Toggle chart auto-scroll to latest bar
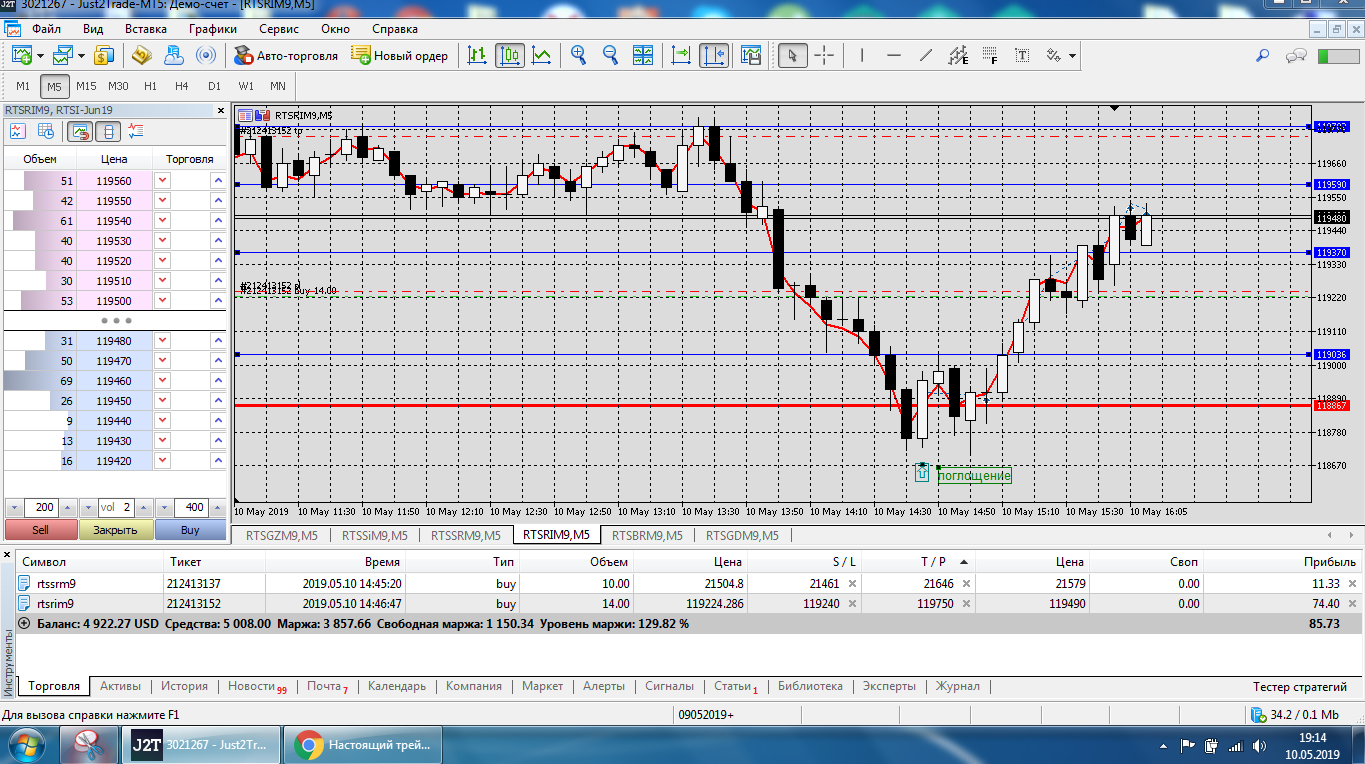Image resolution: width=1365 pixels, height=764 pixels. click(x=681, y=56)
